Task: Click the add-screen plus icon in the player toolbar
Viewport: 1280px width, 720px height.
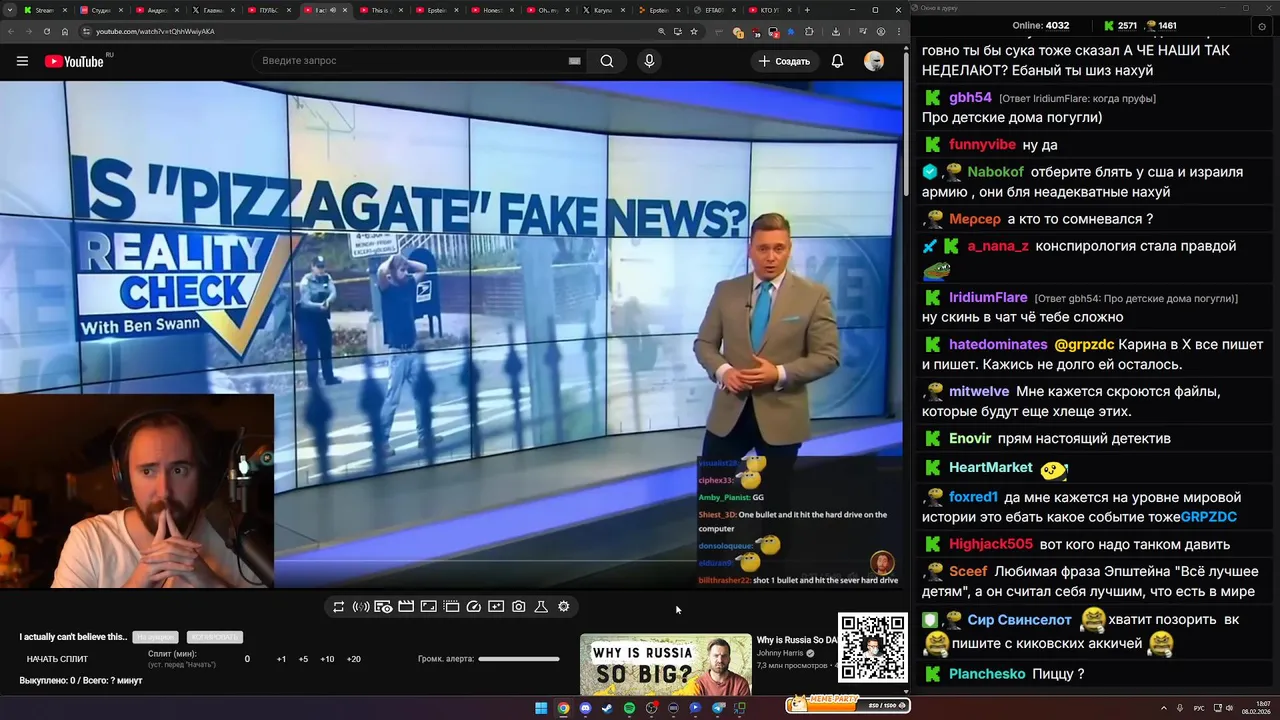Action: [496, 606]
